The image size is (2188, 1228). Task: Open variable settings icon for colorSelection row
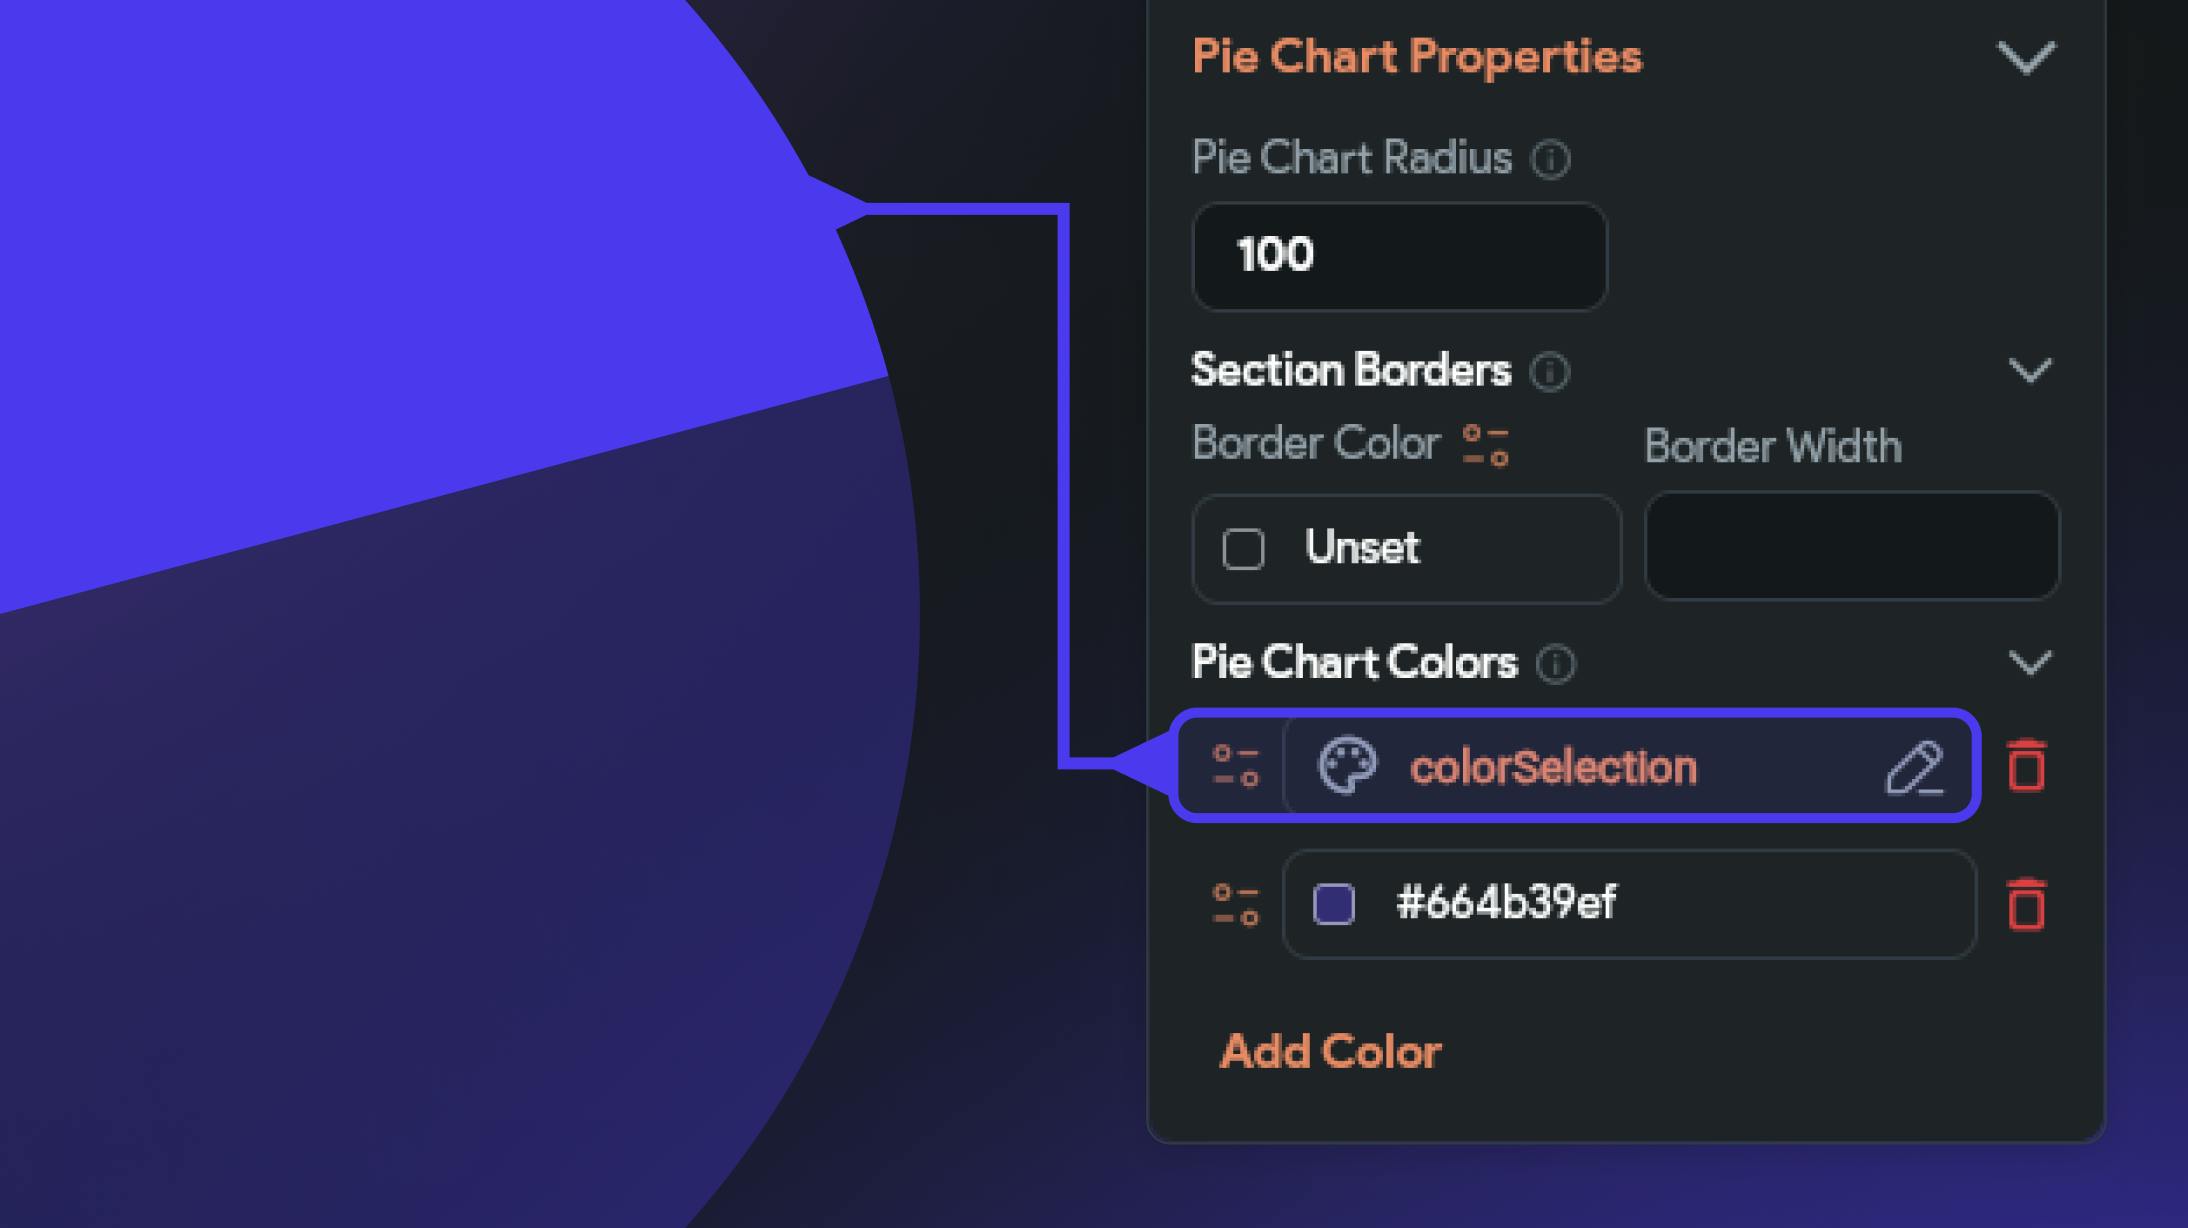1235,767
